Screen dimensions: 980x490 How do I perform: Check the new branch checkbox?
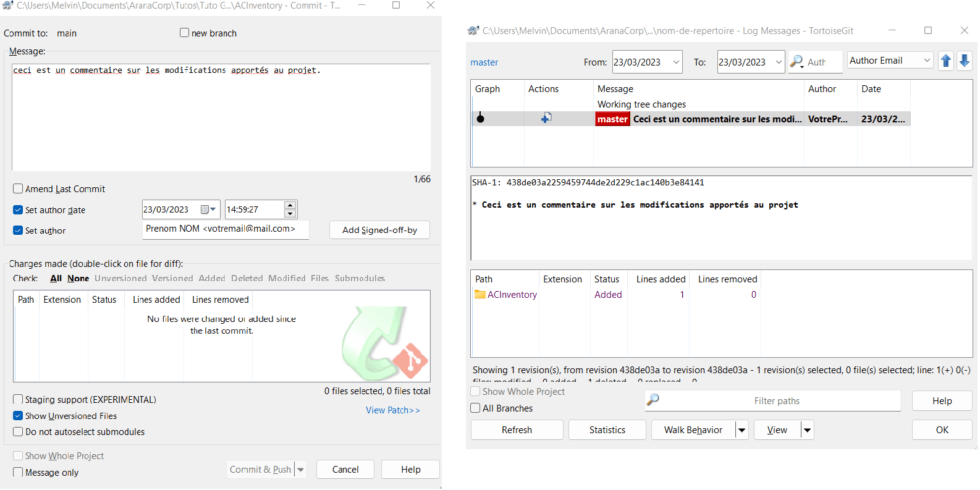click(x=184, y=33)
